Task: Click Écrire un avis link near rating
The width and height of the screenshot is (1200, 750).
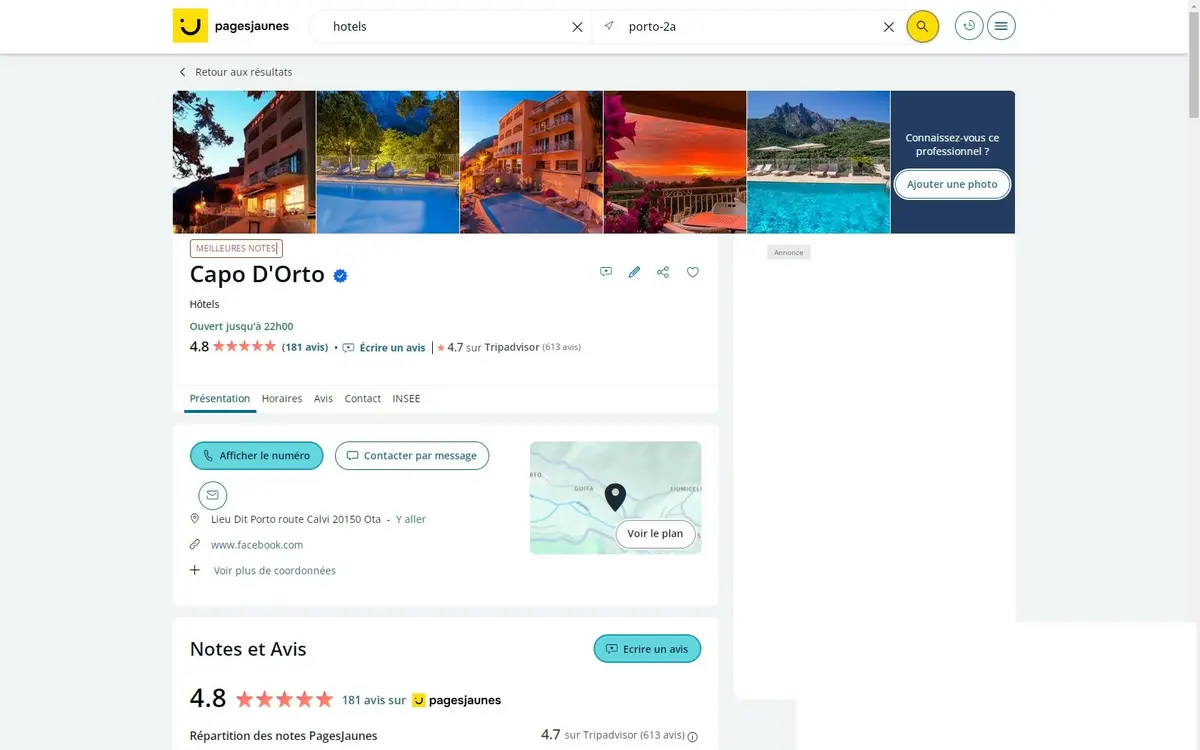Action: coord(384,348)
